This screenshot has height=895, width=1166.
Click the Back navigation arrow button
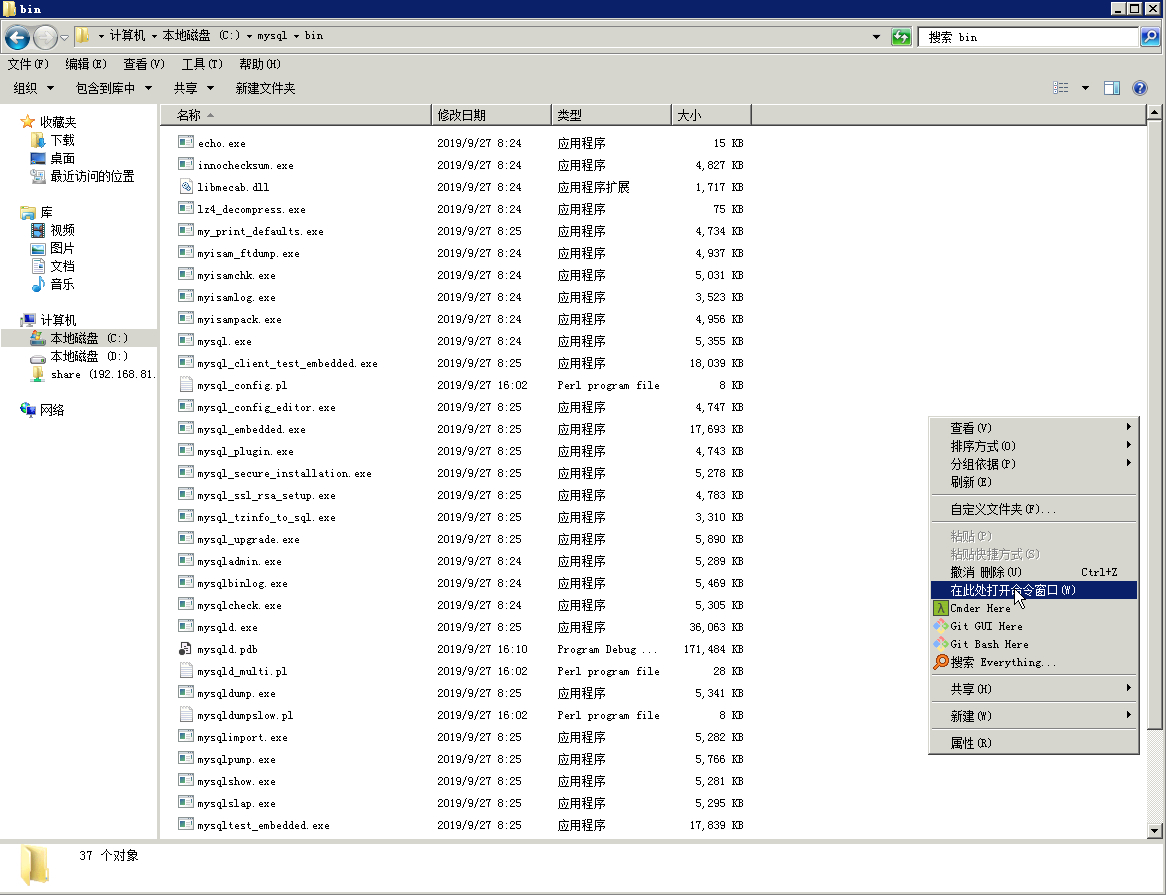(18, 36)
